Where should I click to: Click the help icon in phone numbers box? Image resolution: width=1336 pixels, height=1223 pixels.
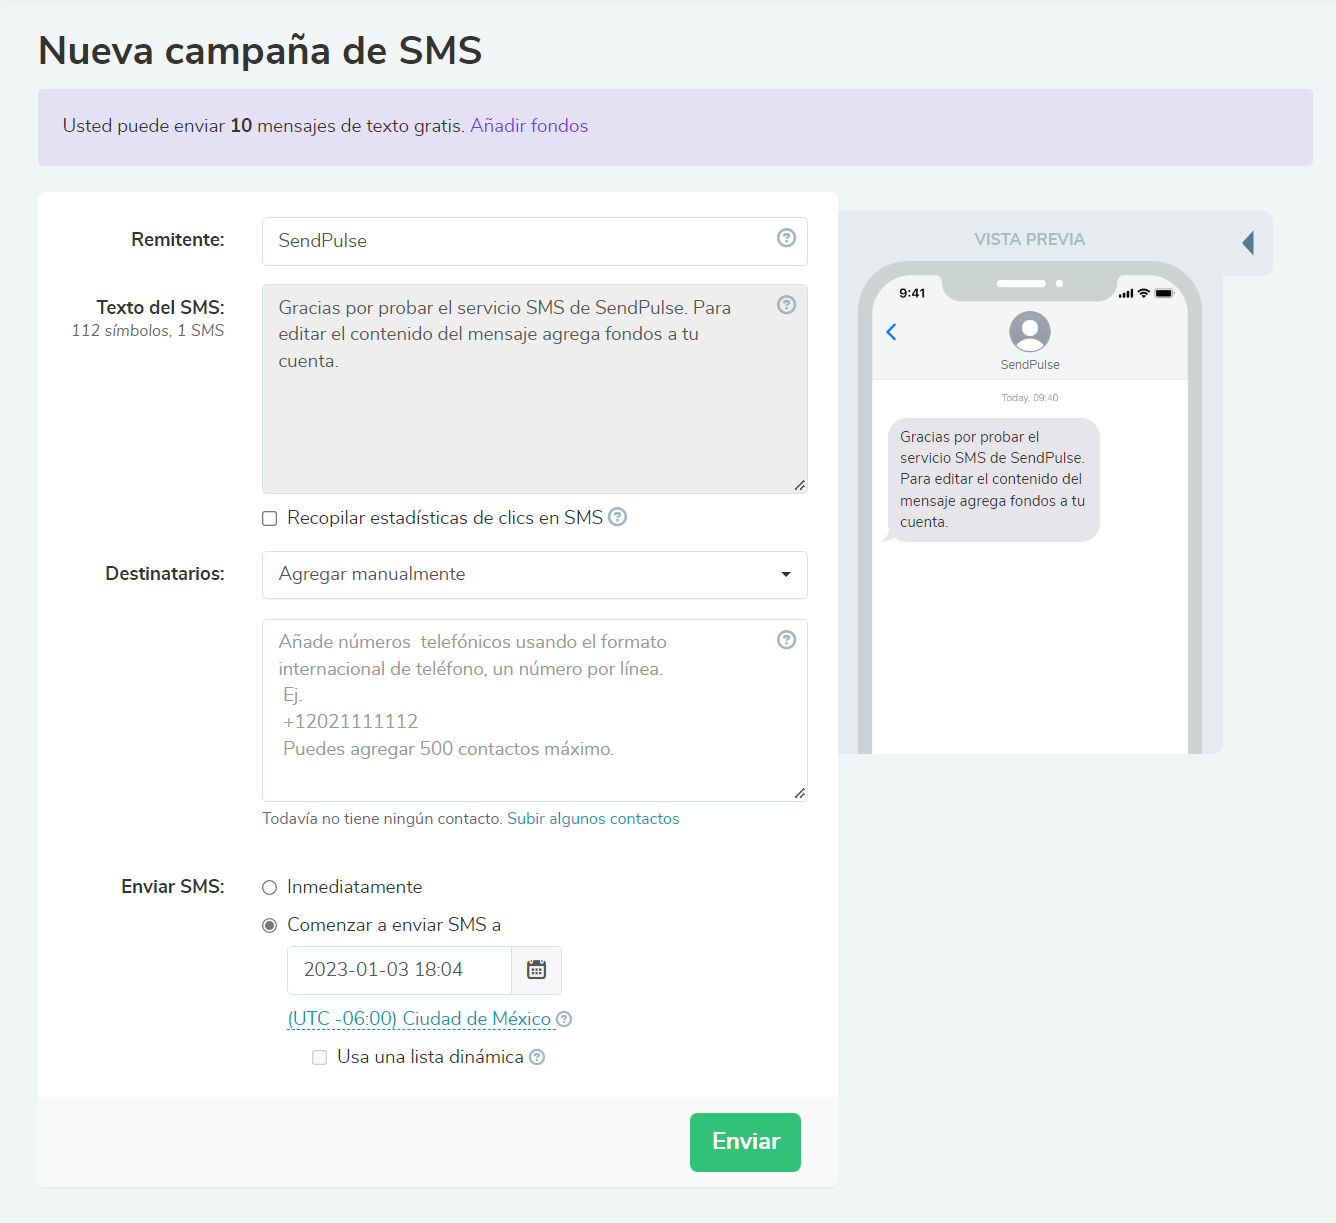[x=786, y=640]
